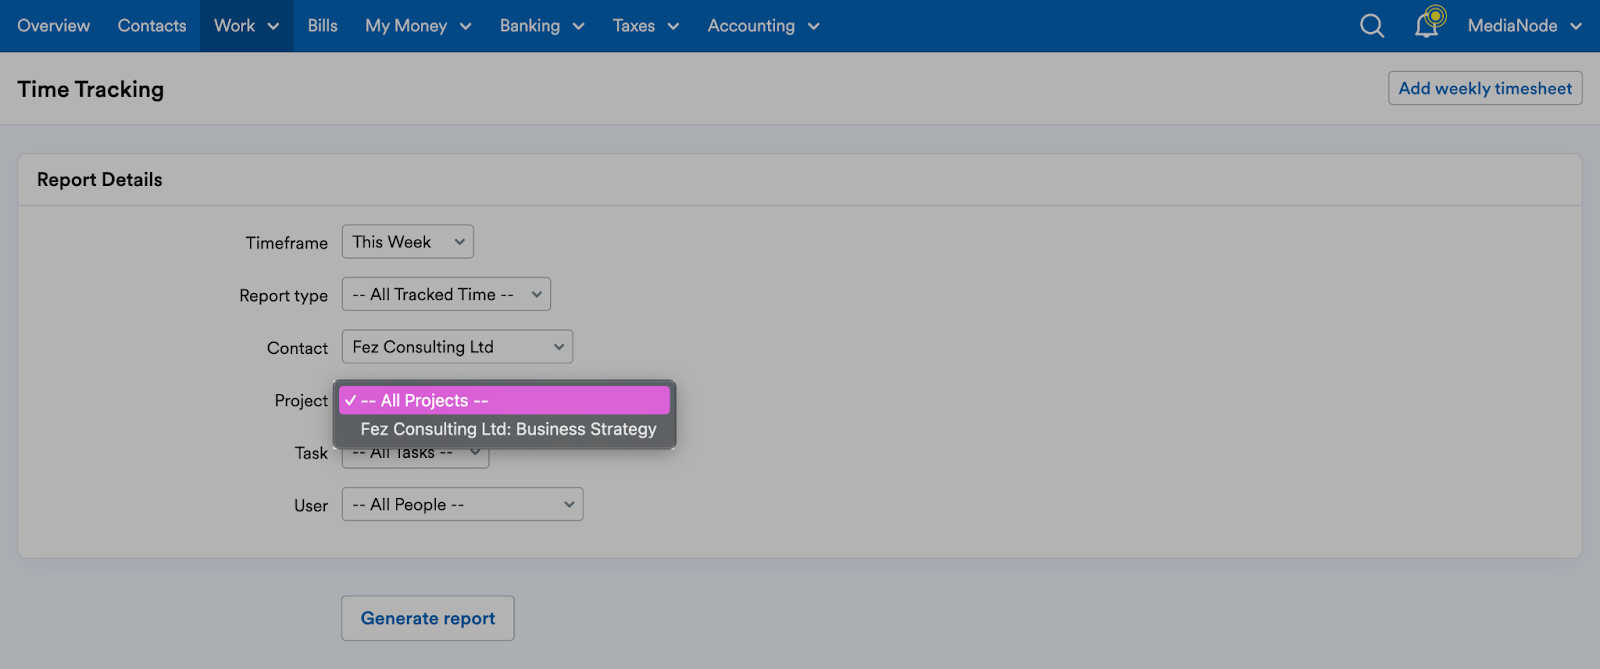Click the Report type field label
1600x669 pixels.
click(284, 296)
